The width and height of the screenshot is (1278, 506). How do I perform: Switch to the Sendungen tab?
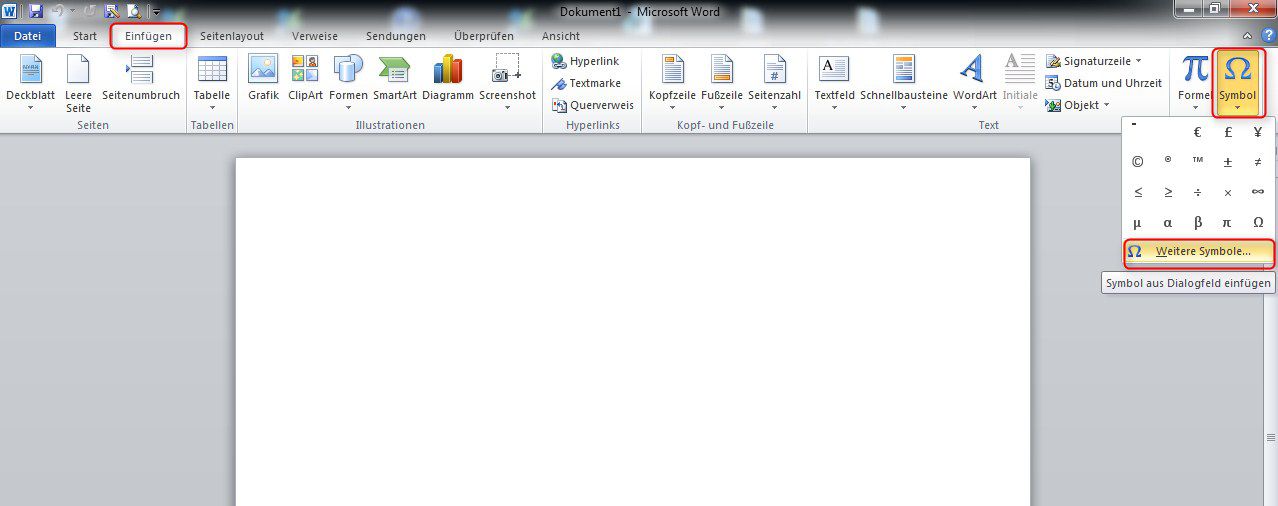(396, 36)
